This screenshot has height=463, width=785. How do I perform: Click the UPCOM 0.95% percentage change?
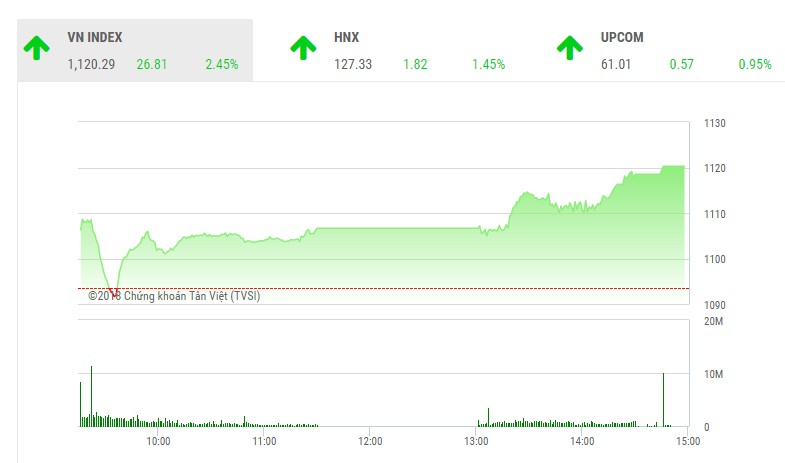[x=755, y=64]
